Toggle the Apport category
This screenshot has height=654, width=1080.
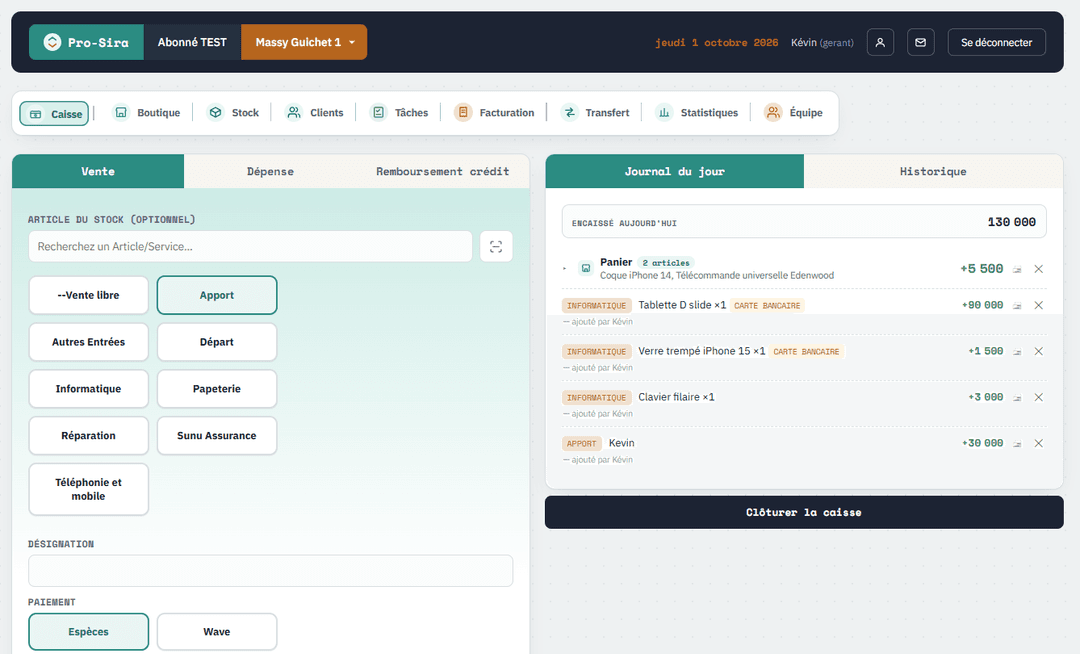click(217, 295)
